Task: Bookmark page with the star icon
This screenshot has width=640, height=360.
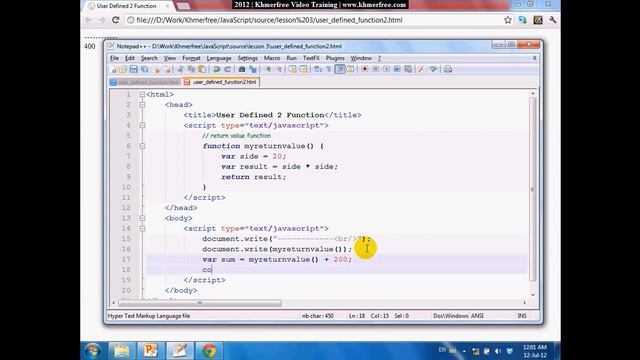Action: click(x=507, y=20)
